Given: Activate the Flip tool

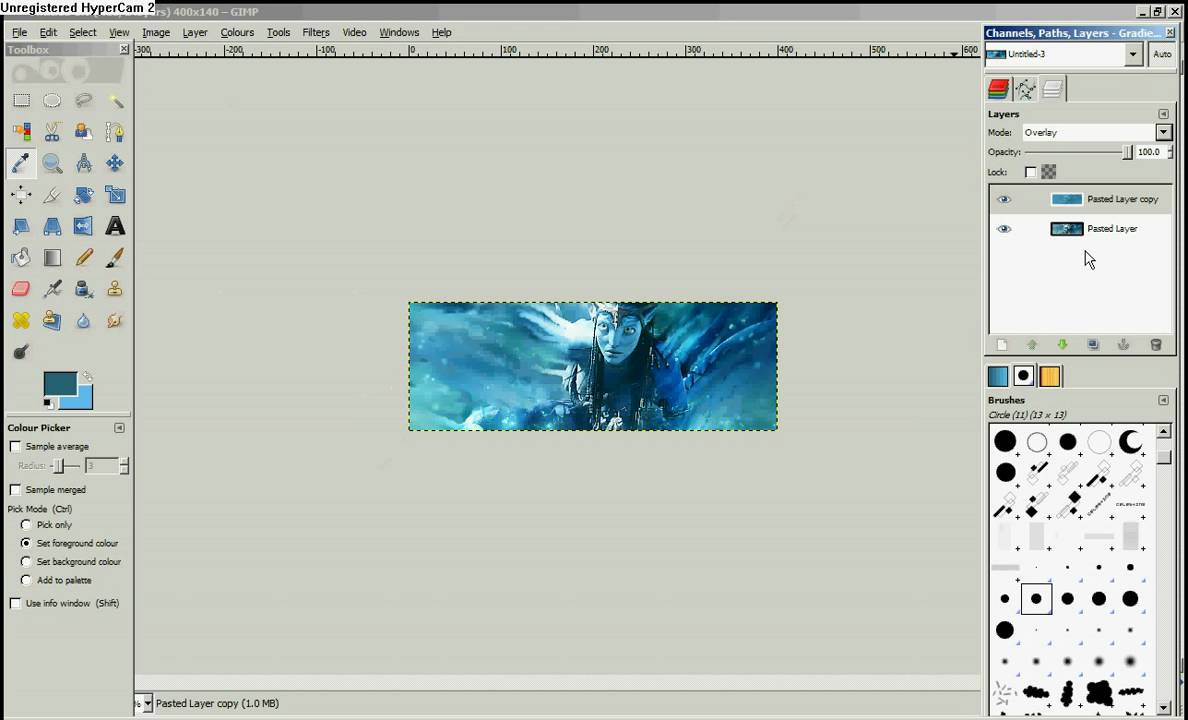Looking at the screenshot, I should click(x=83, y=226).
